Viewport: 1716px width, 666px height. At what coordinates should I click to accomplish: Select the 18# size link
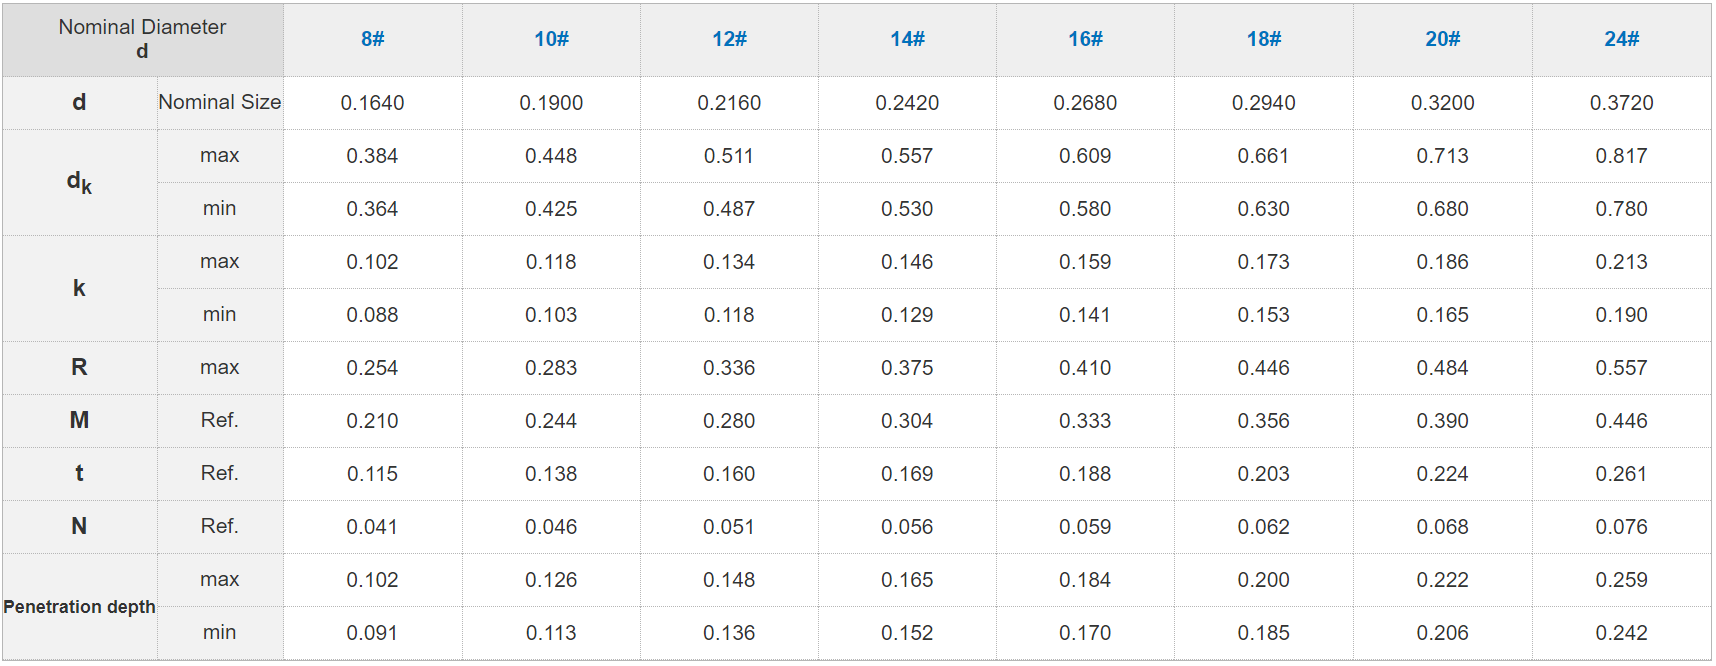point(1263,39)
